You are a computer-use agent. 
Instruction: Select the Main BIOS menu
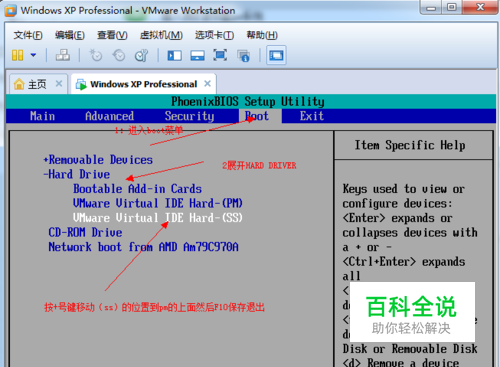click(42, 116)
